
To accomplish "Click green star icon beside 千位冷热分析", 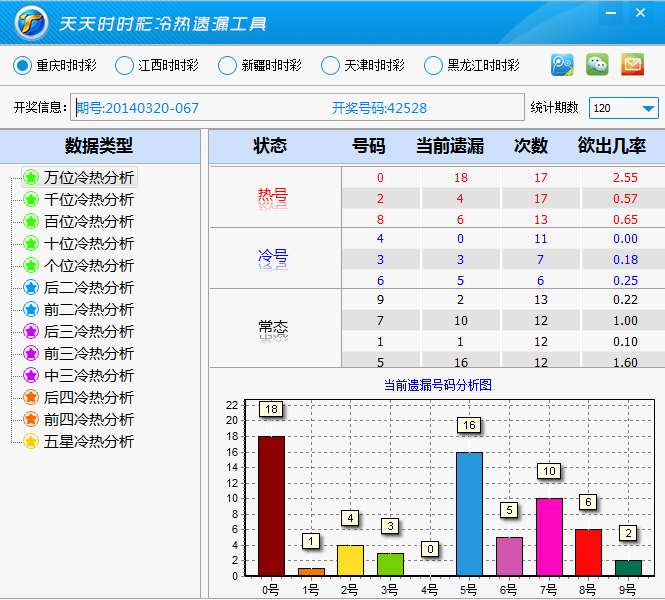I will (31, 199).
